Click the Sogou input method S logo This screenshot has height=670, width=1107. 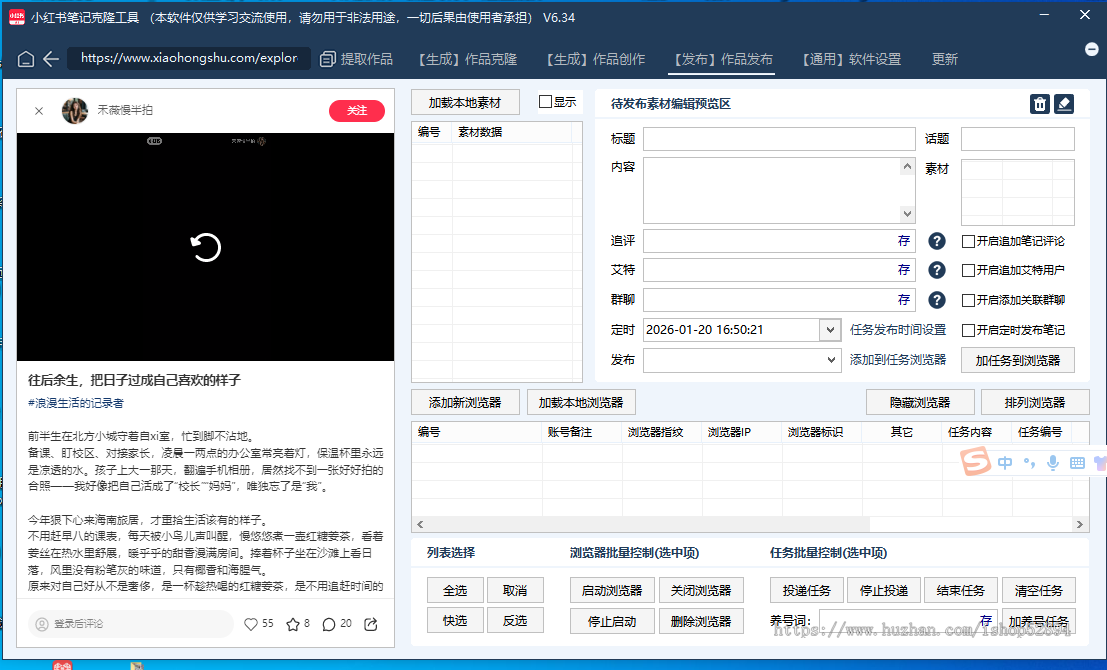(x=975, y=462)
